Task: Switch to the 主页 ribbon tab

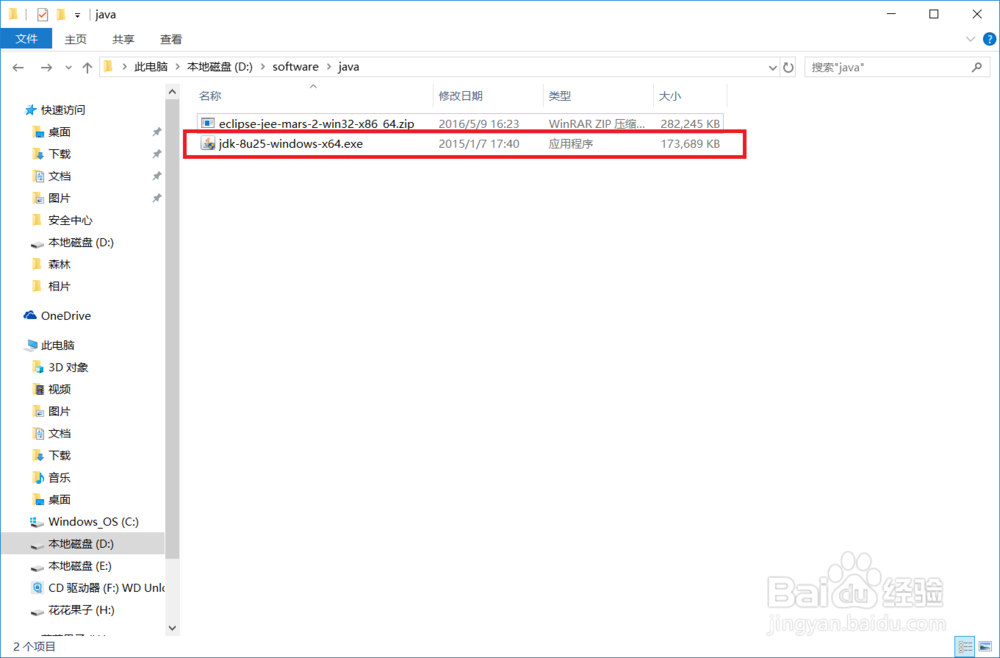Action: pos(75,40)
